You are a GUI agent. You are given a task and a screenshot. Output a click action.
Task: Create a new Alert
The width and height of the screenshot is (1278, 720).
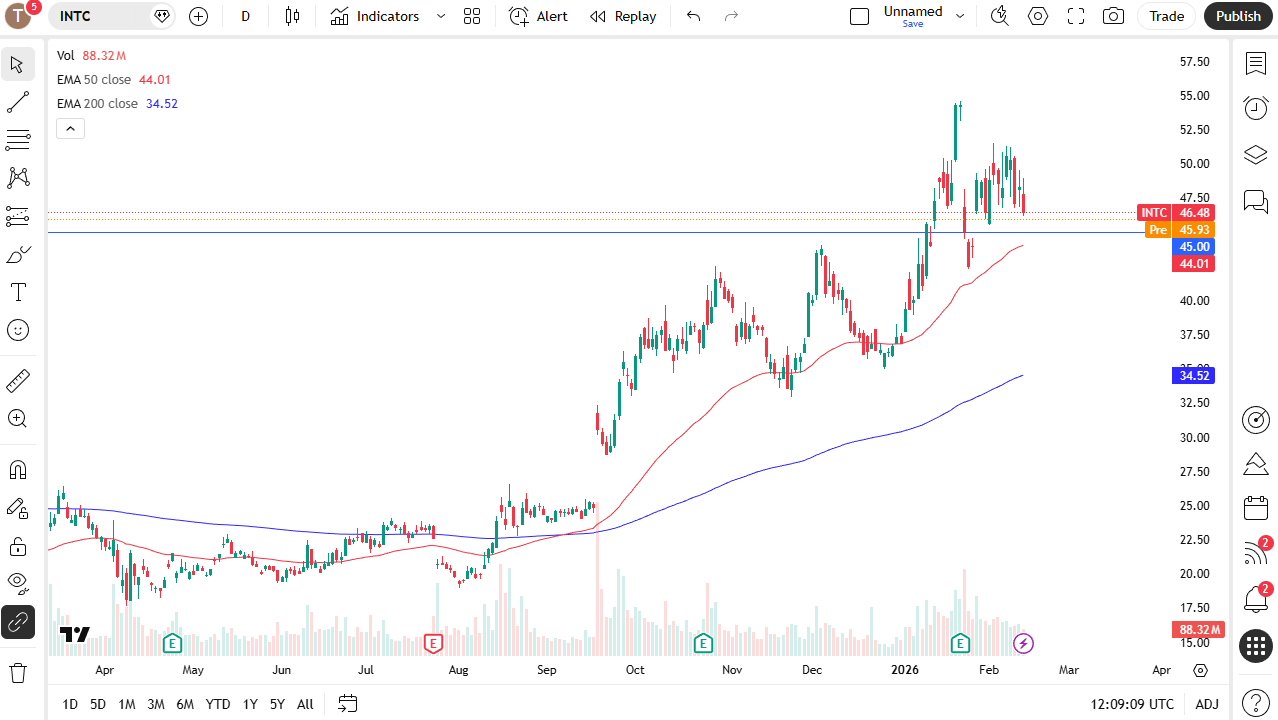[x=538, y=16]
